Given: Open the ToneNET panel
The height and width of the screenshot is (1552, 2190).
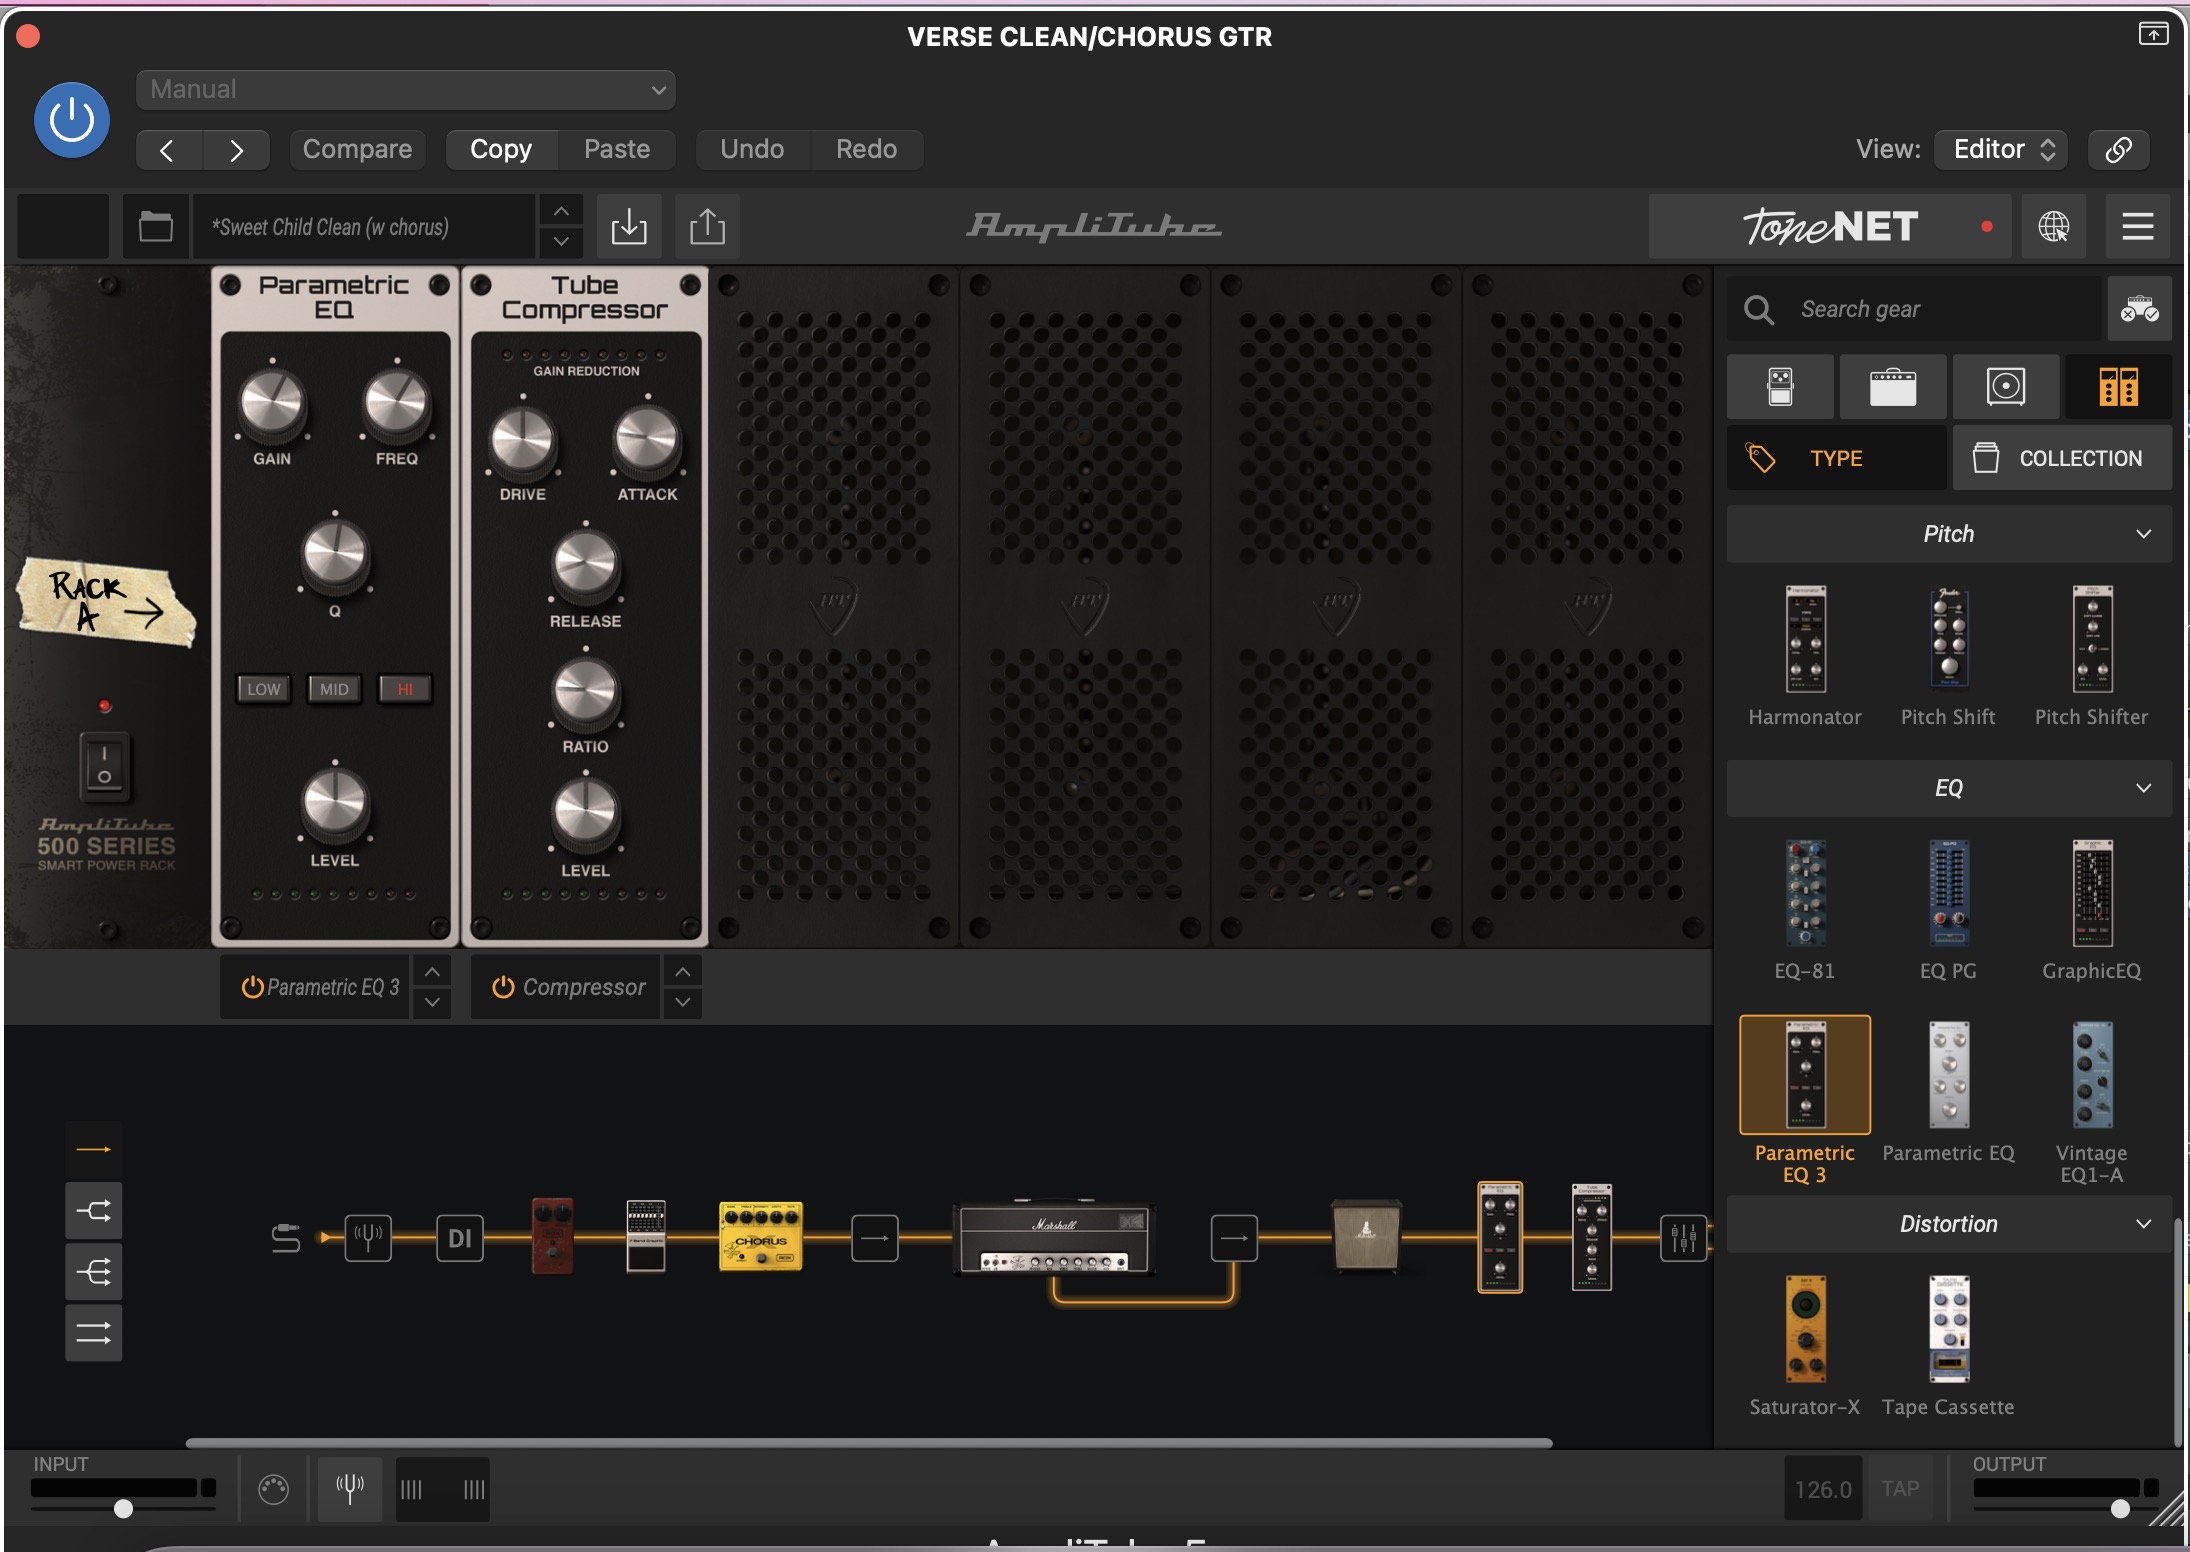Looking at the screenshot, I should [1830, 227].
